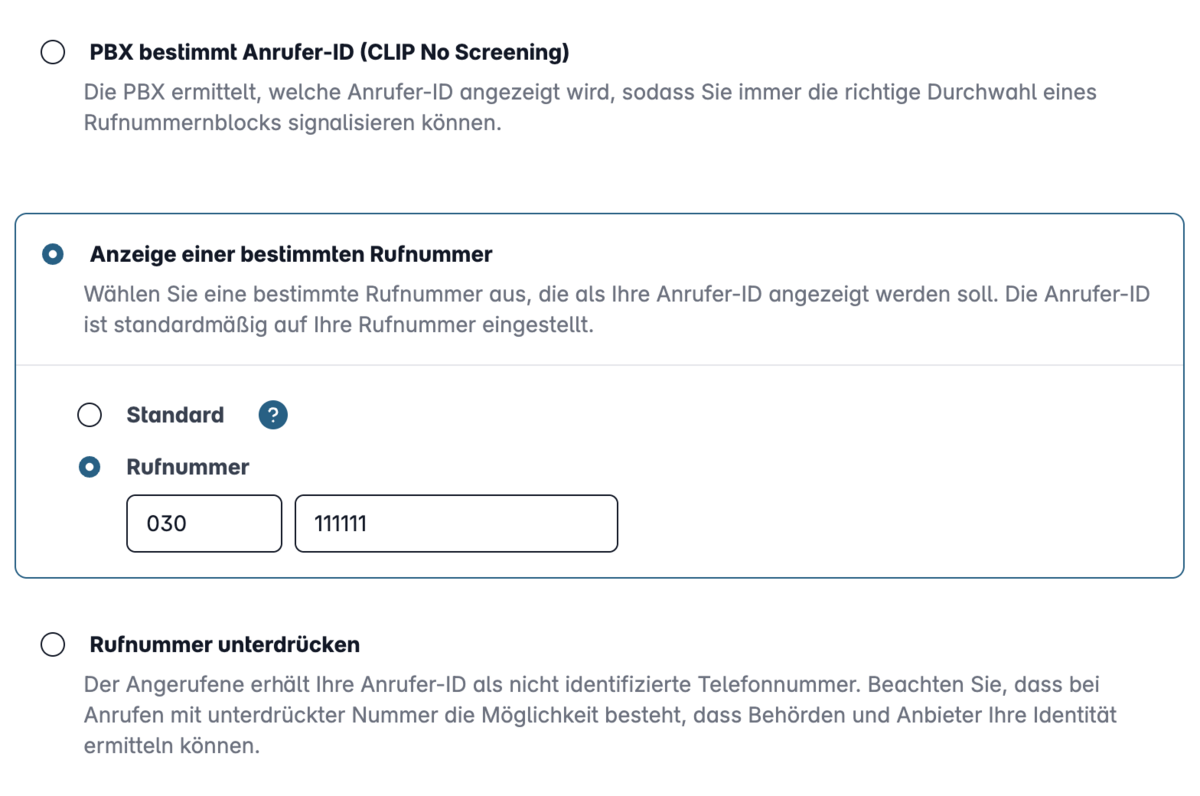Click the sentence starting 'Die PBX ermittelt'
This screenshot has width=1200, height=796.
[590, 109]
